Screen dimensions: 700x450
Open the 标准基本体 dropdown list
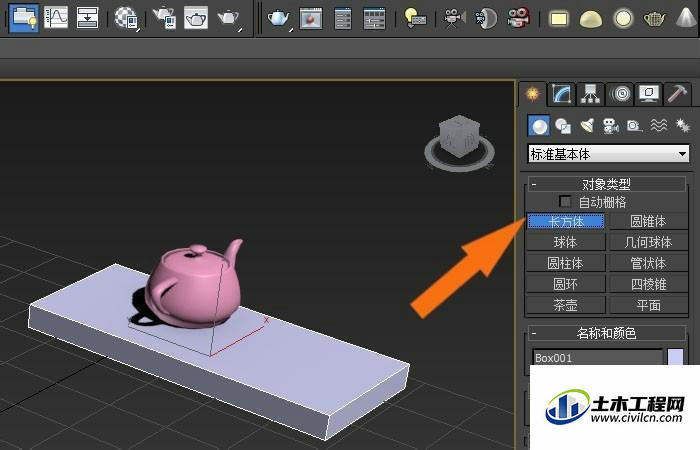coord(608,154)
